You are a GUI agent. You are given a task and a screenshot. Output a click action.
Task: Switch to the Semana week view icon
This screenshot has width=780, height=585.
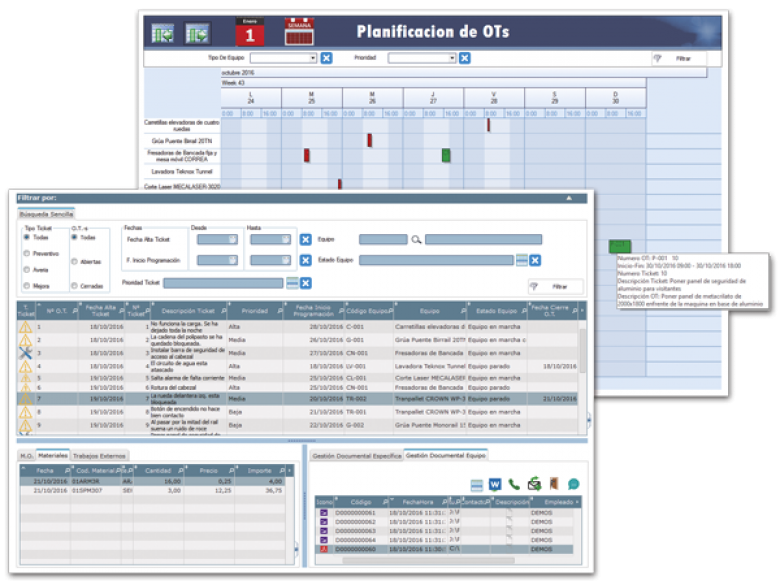(299, 31)
